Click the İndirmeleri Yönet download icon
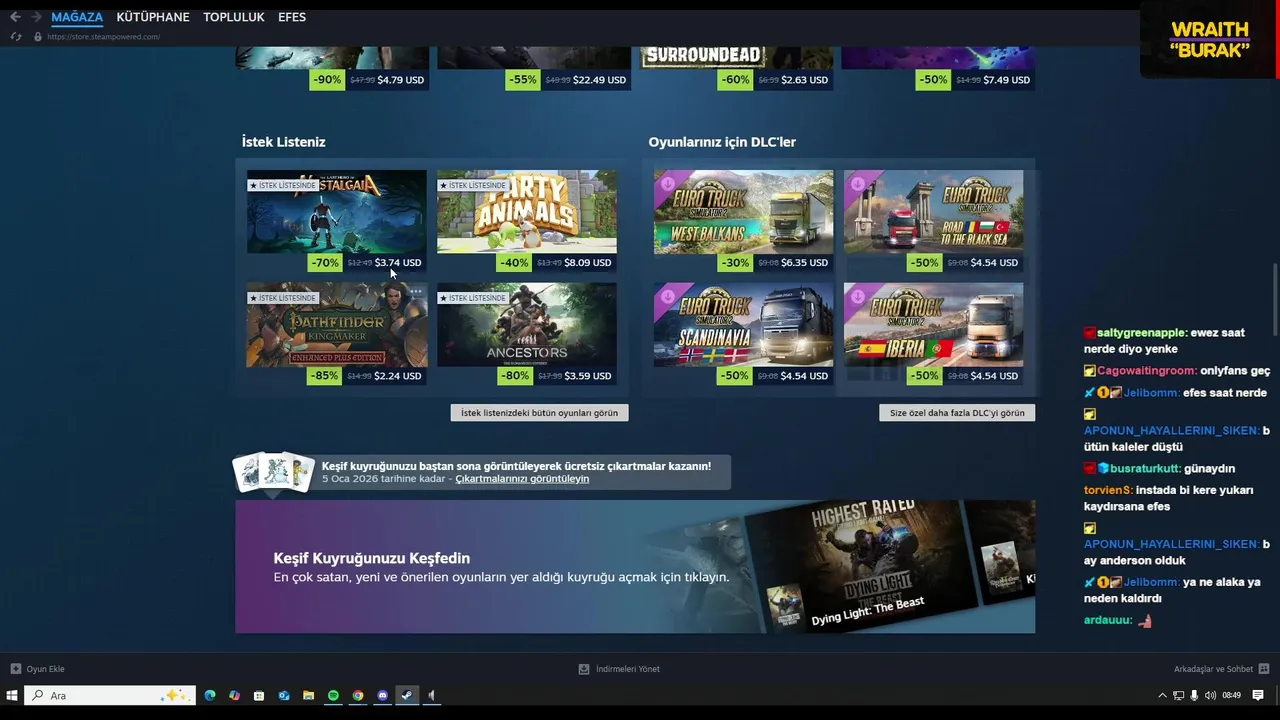Viewport: 1280px width, 720px height. [x=584, y=669]
